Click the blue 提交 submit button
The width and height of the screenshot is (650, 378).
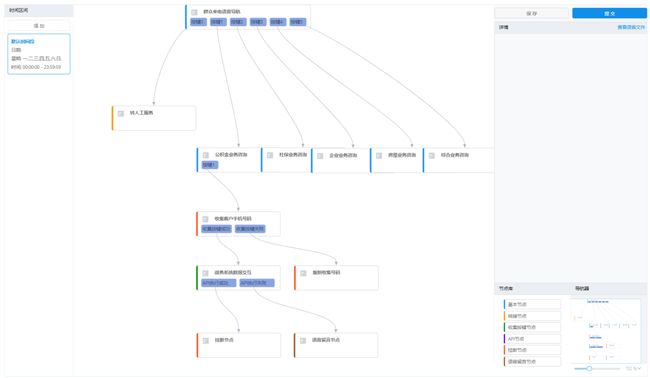click(x=609, y=13)
